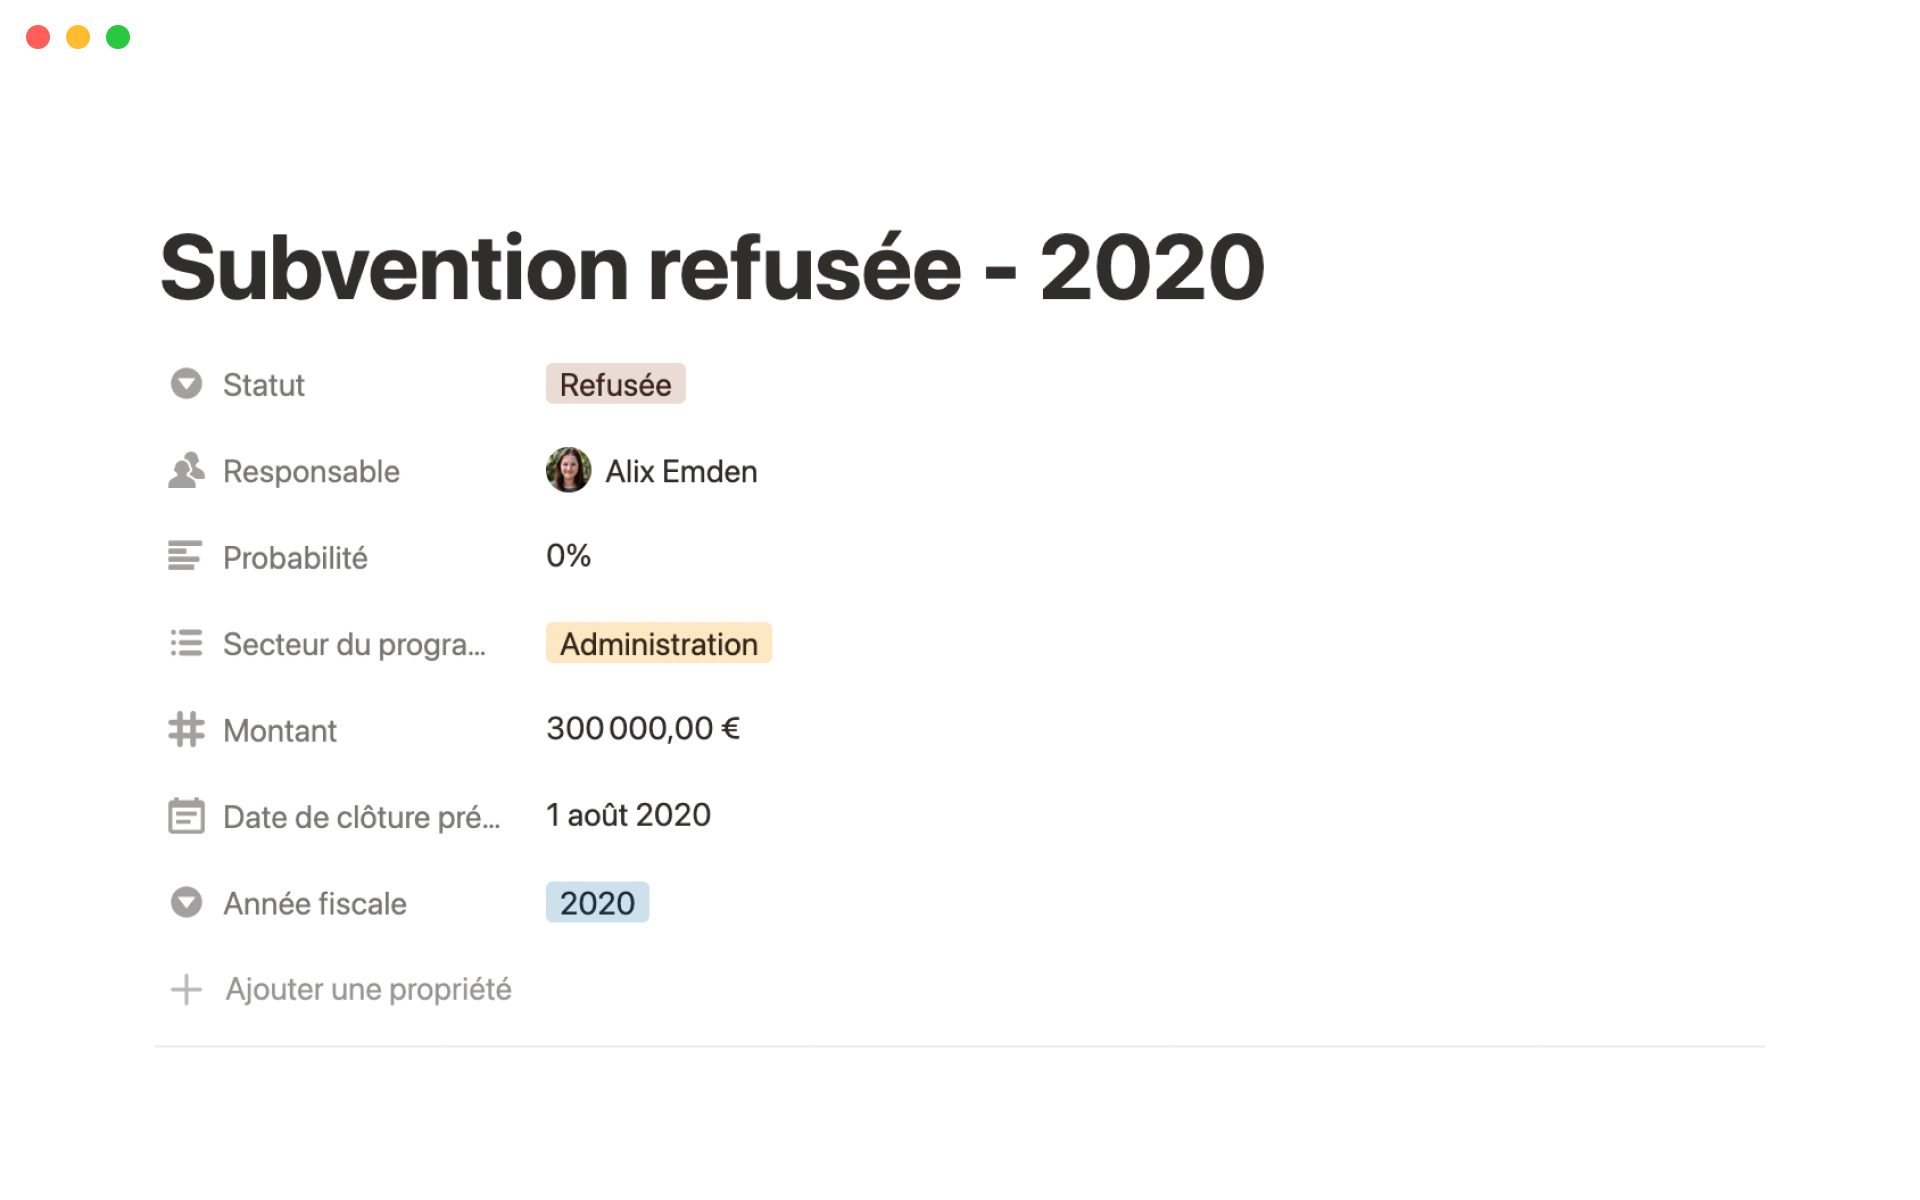
Task: Click the Probabilité text property icon
Action: tap(185, 556)
